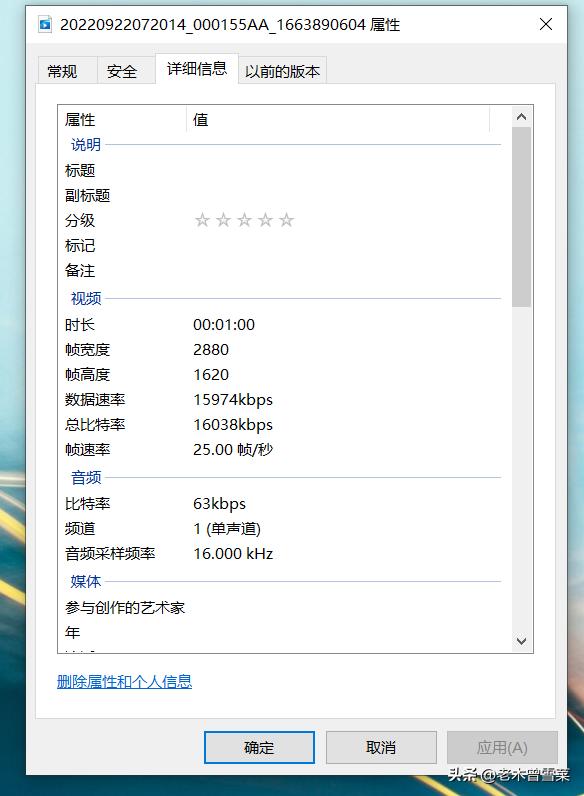Select the 比特率 value 63kbps
The height and width of the screenshot is (796, 584).
219,504
